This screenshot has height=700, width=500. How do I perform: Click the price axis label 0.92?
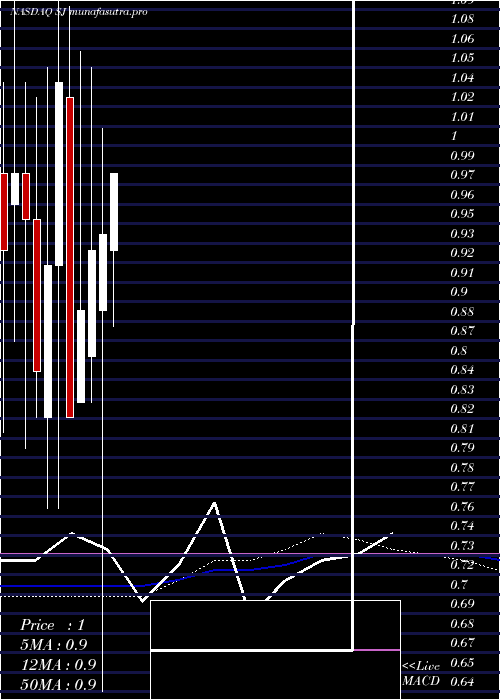[462, 253]
